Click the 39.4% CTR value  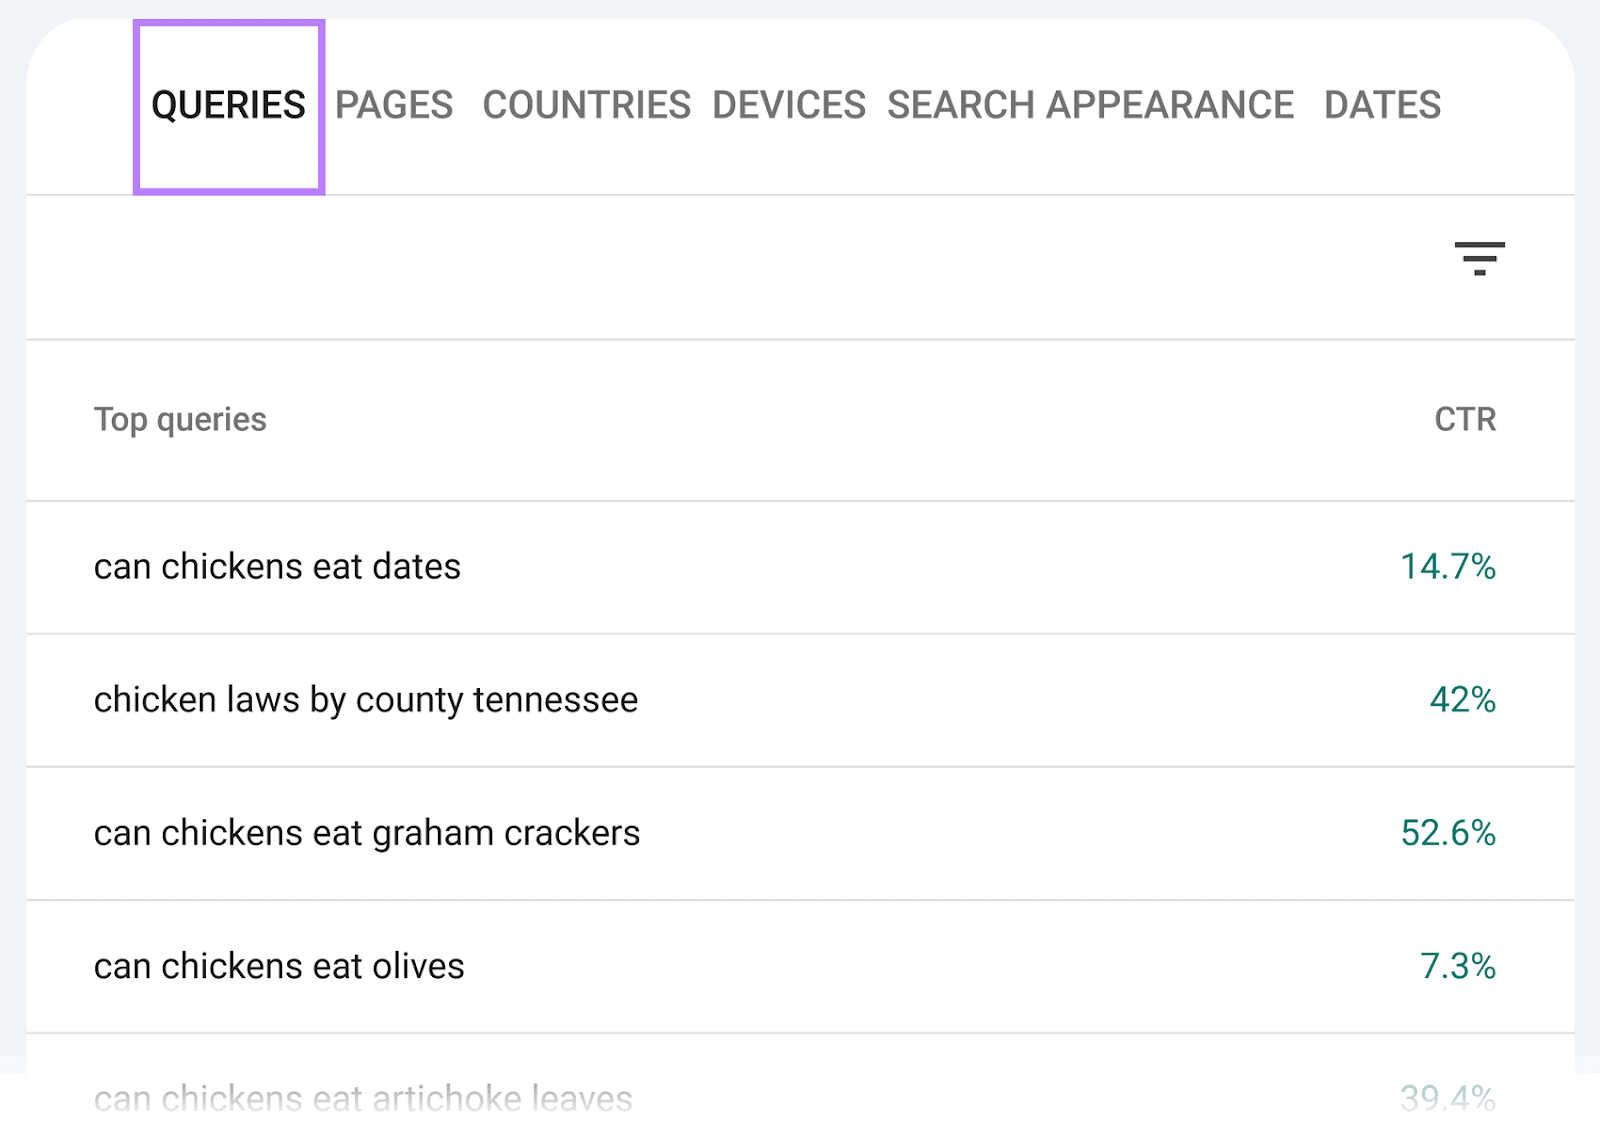pos(1447,1098)
